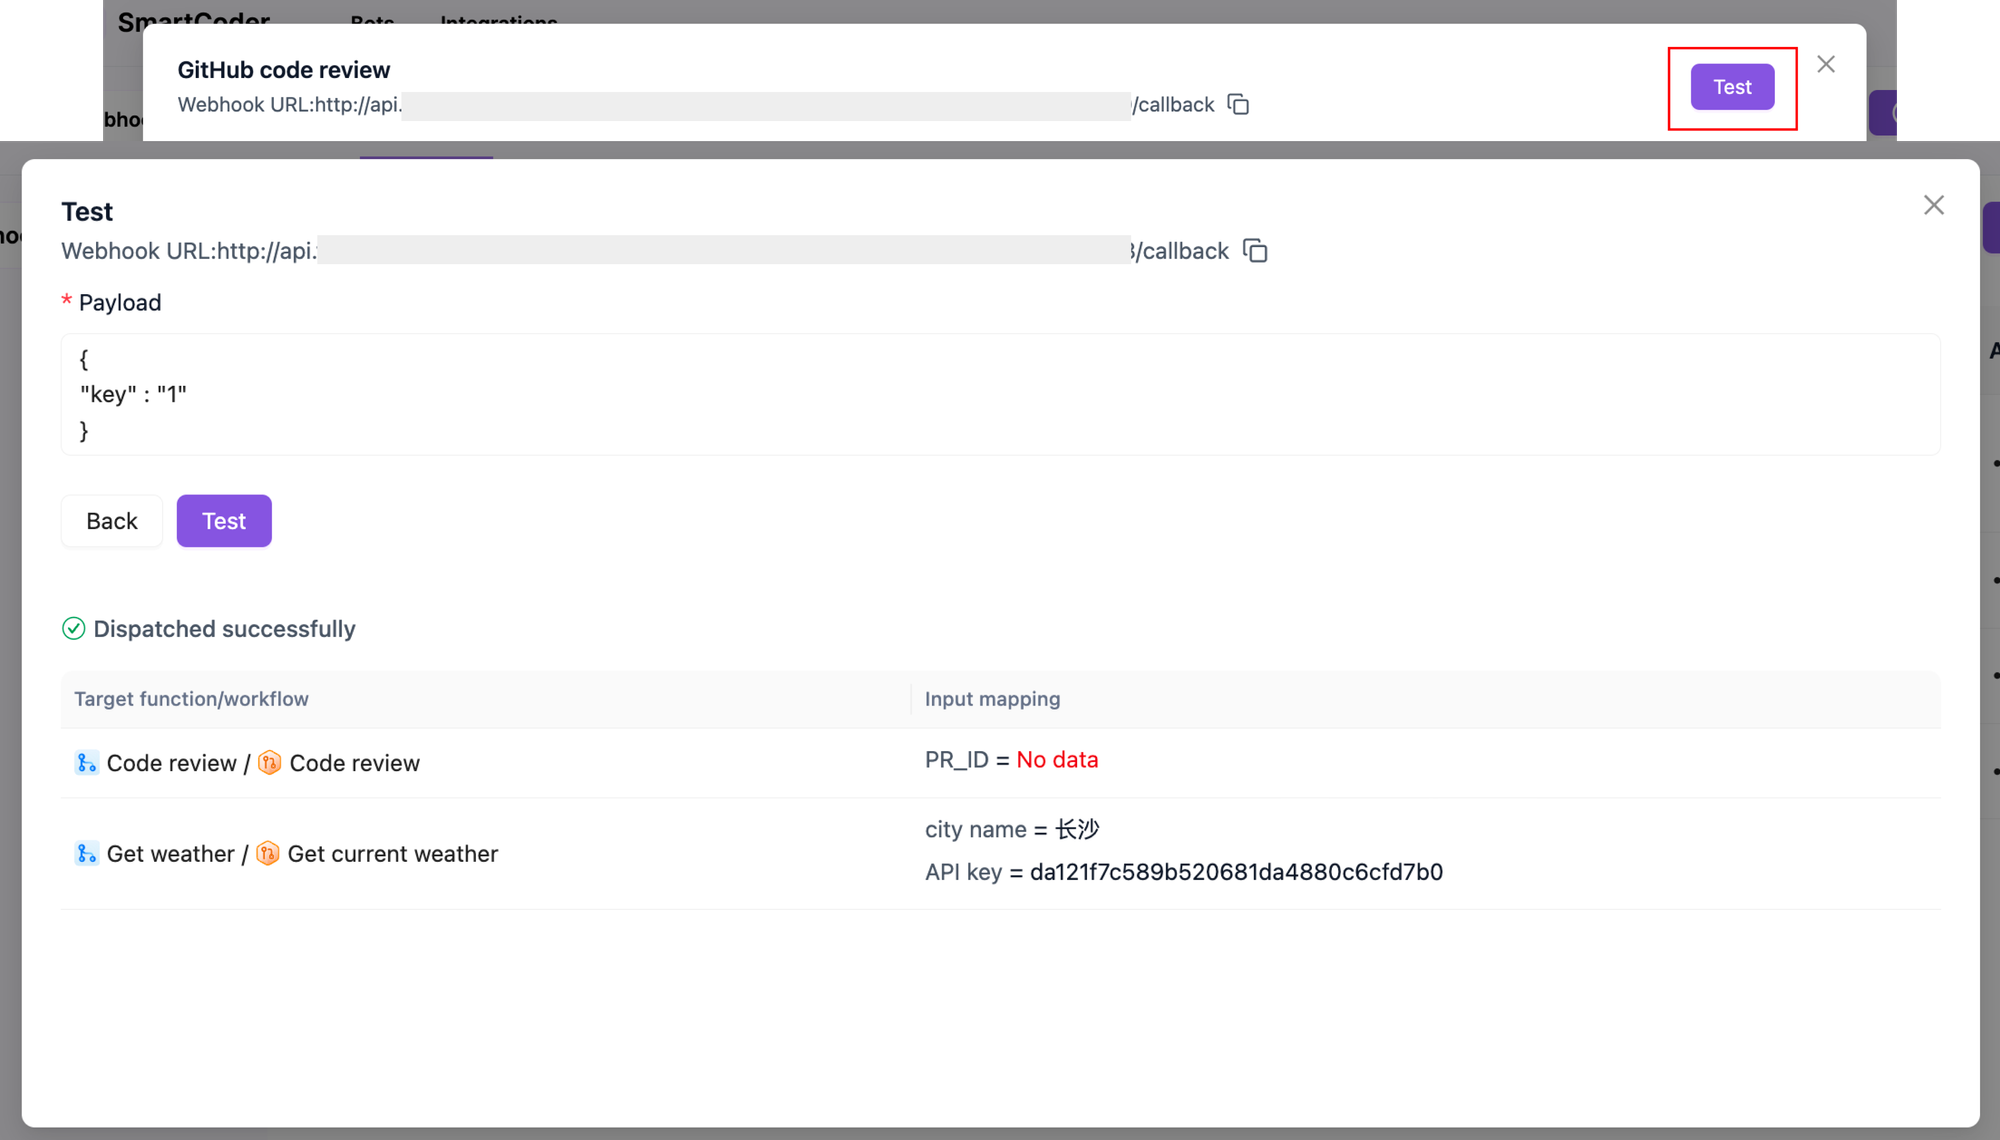
Task: Click the API key value da121f7c589b…
Action: click(x=1236, y=872)
